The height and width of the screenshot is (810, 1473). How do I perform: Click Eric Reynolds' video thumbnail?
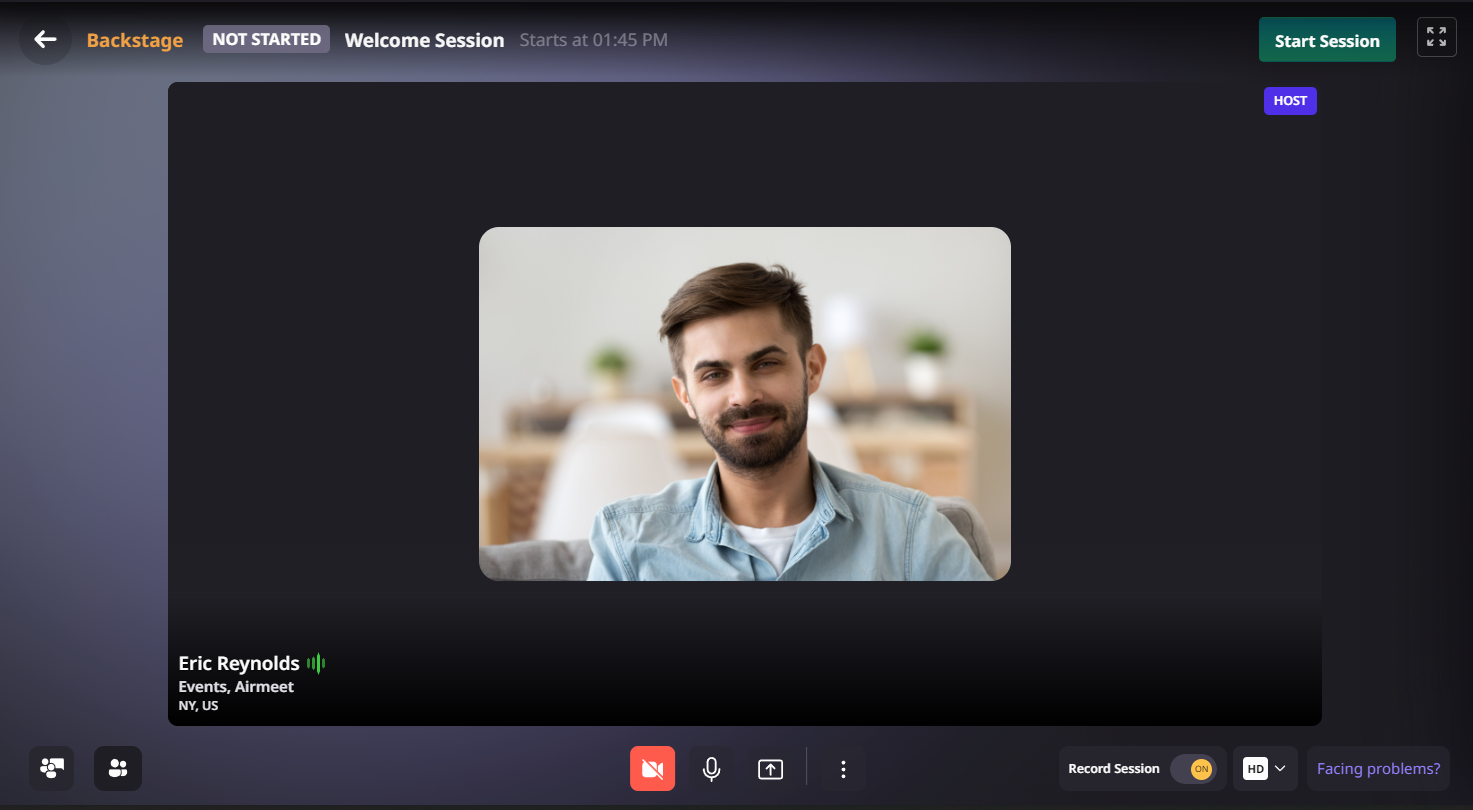click(x=745, y=404)
